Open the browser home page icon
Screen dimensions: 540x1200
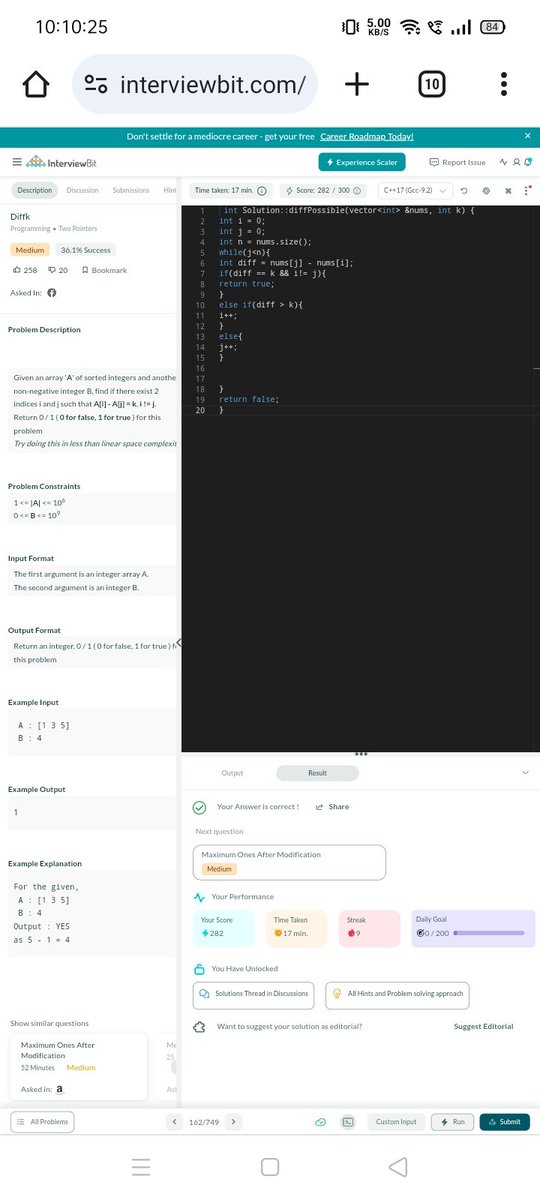tap(35, 85)
